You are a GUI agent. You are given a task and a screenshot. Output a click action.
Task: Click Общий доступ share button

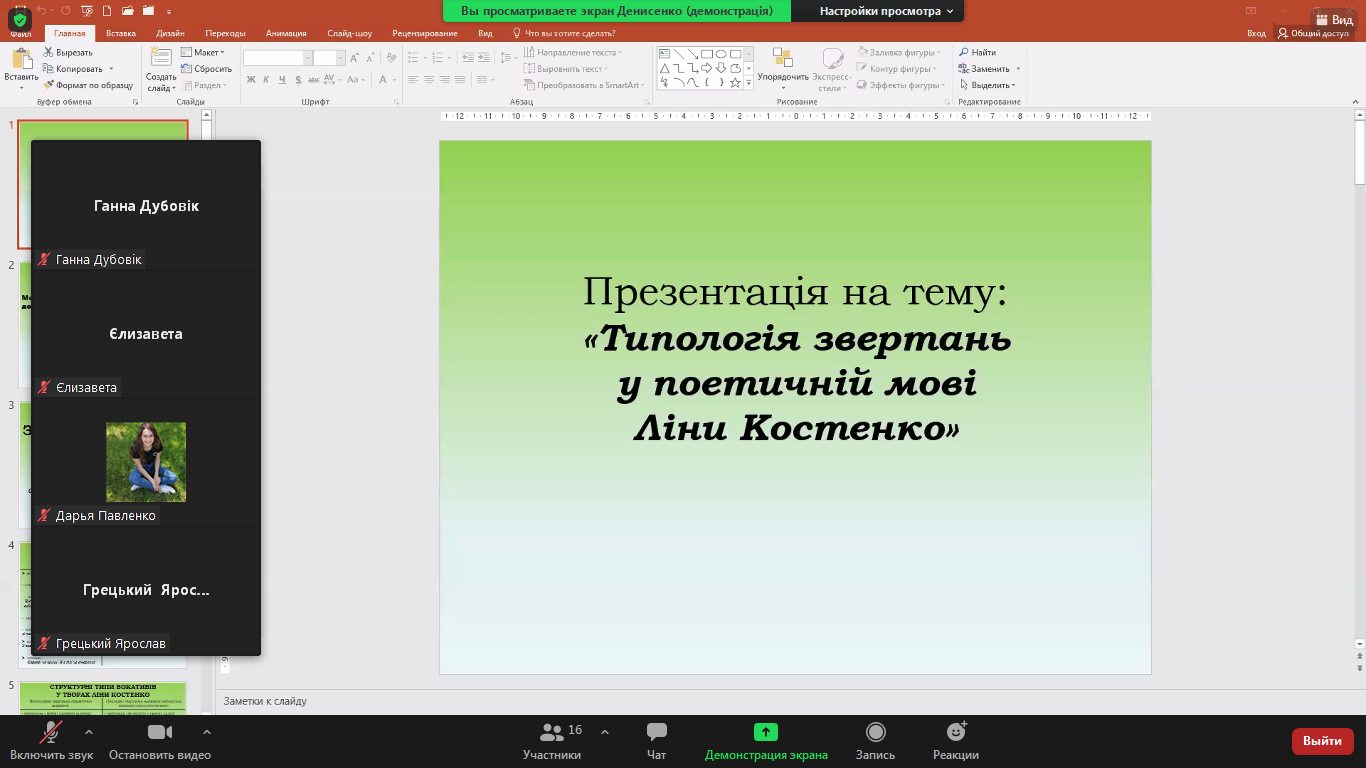[x=1313, y=33]
